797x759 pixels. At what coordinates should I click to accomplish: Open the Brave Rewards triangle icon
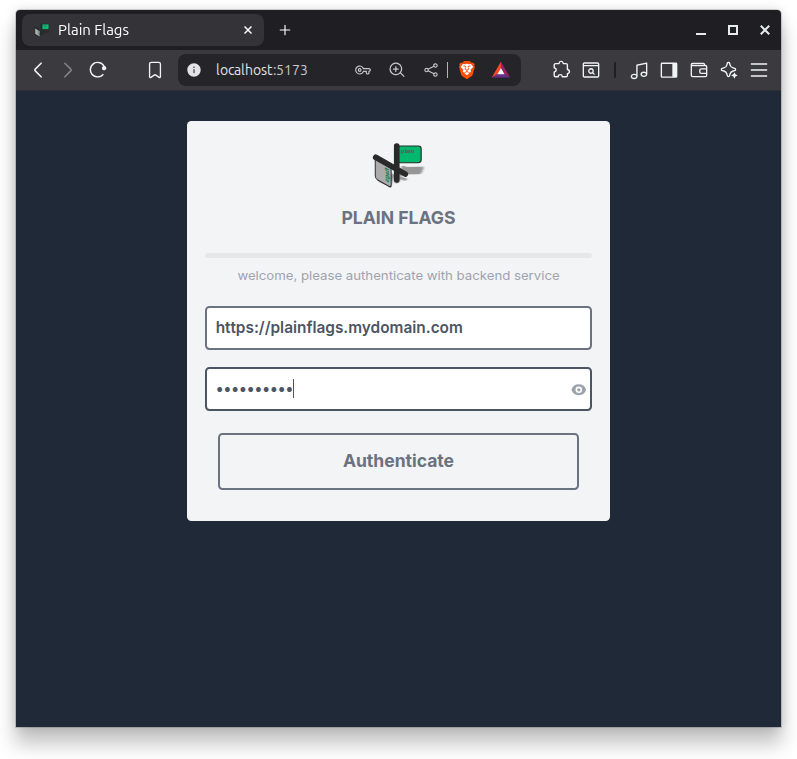click(501, 70)
